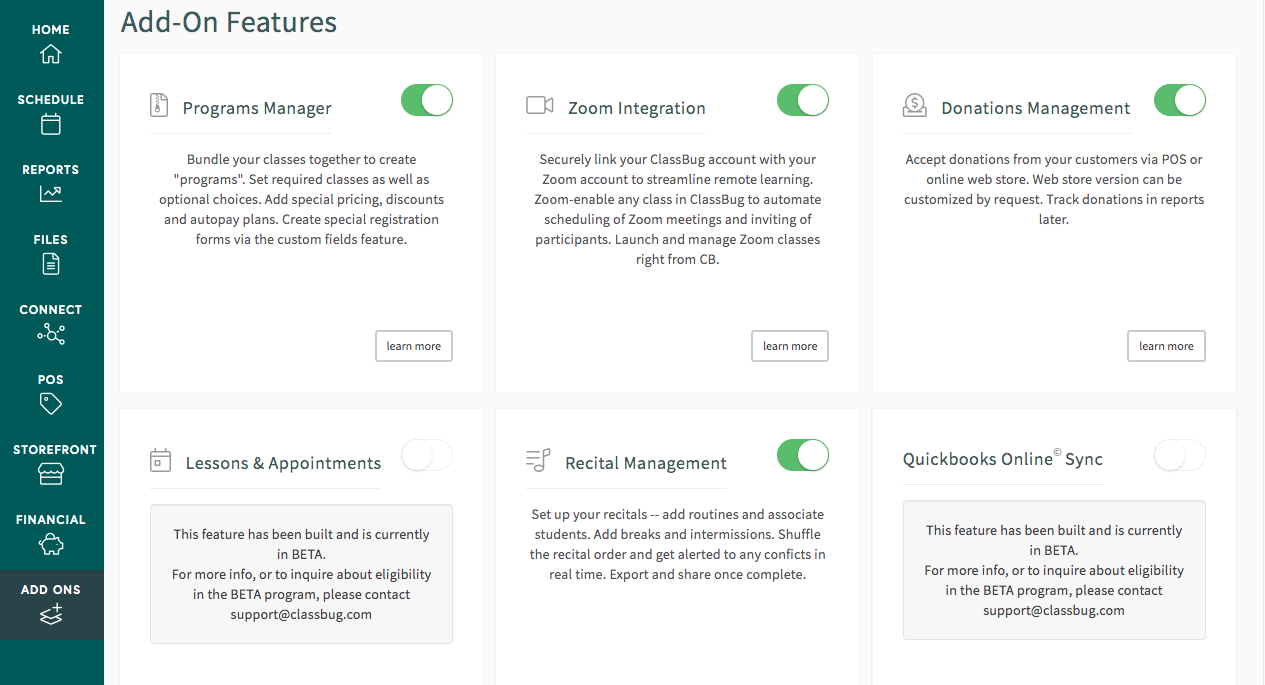
Task: Open Connect via the network nodes icon
Action: (x=51, y=334)
